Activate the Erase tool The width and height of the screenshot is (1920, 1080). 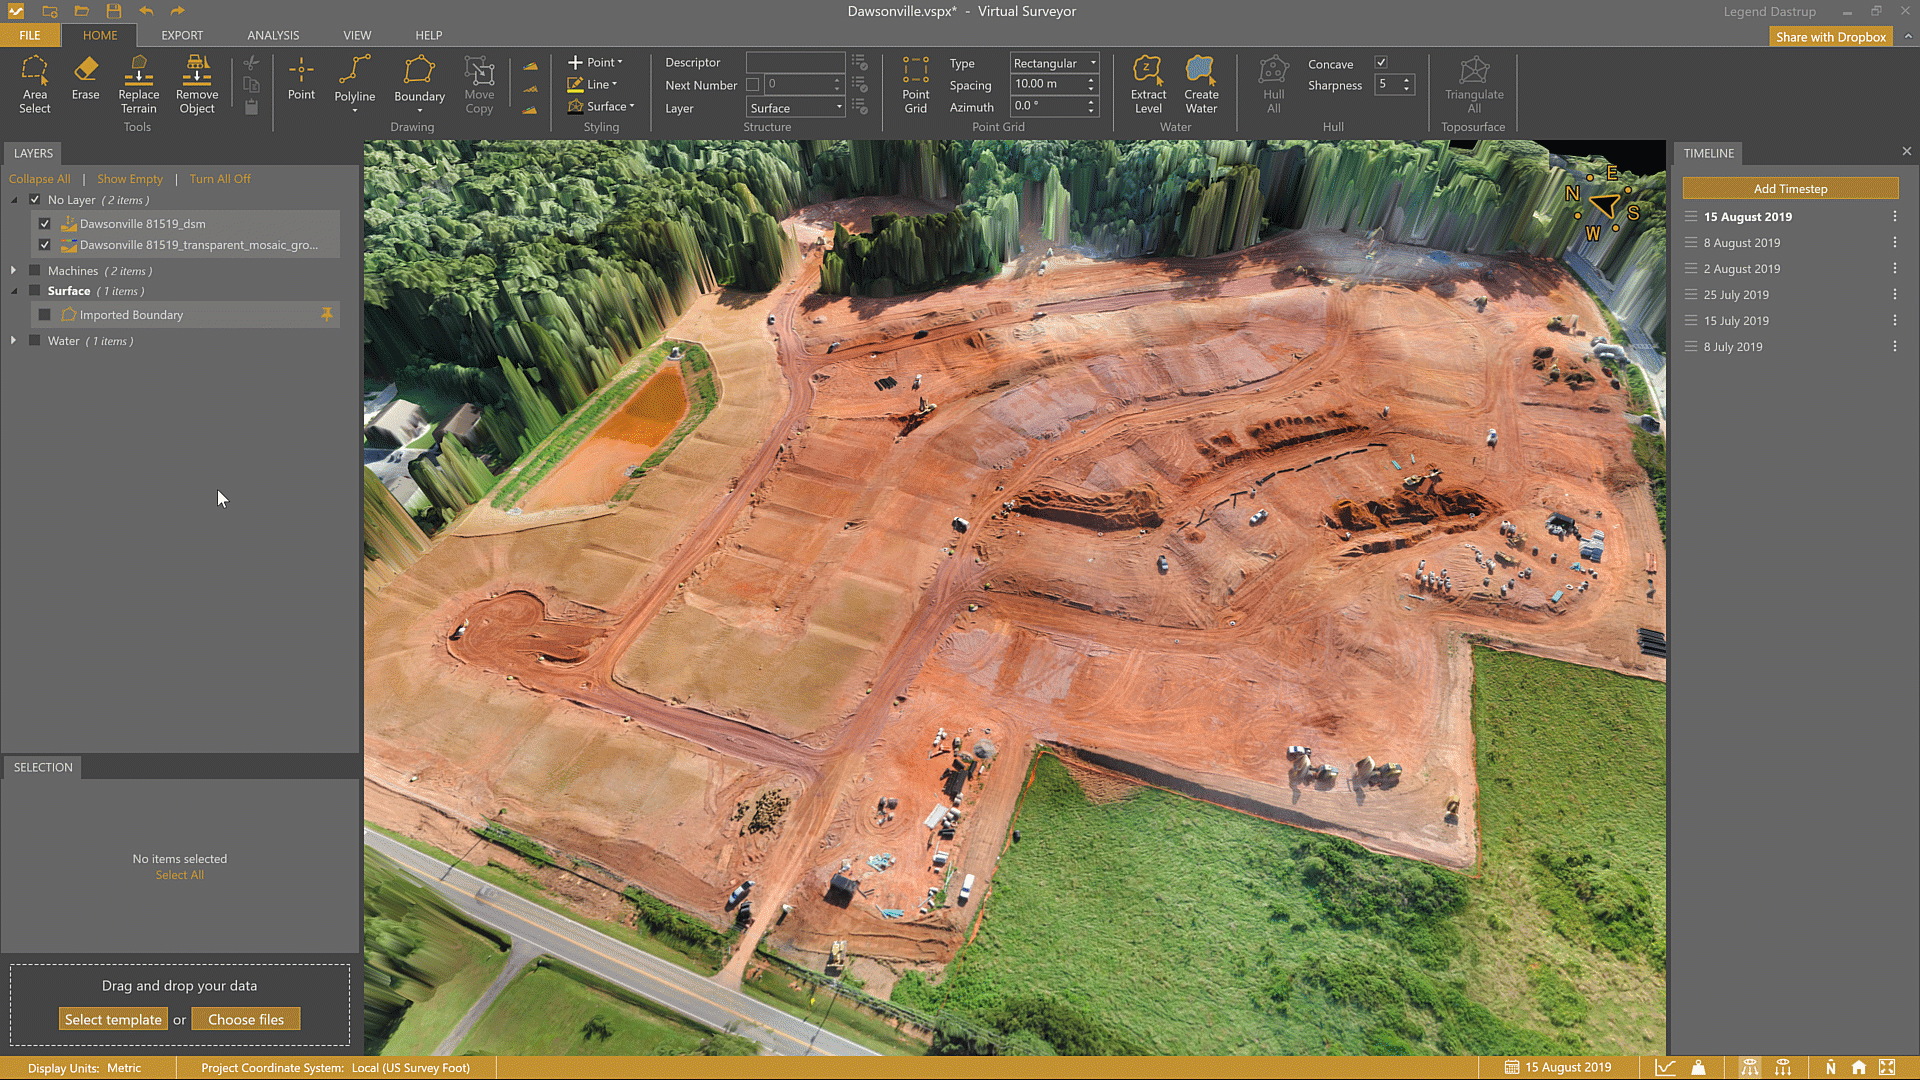click(x=85, y=78)
